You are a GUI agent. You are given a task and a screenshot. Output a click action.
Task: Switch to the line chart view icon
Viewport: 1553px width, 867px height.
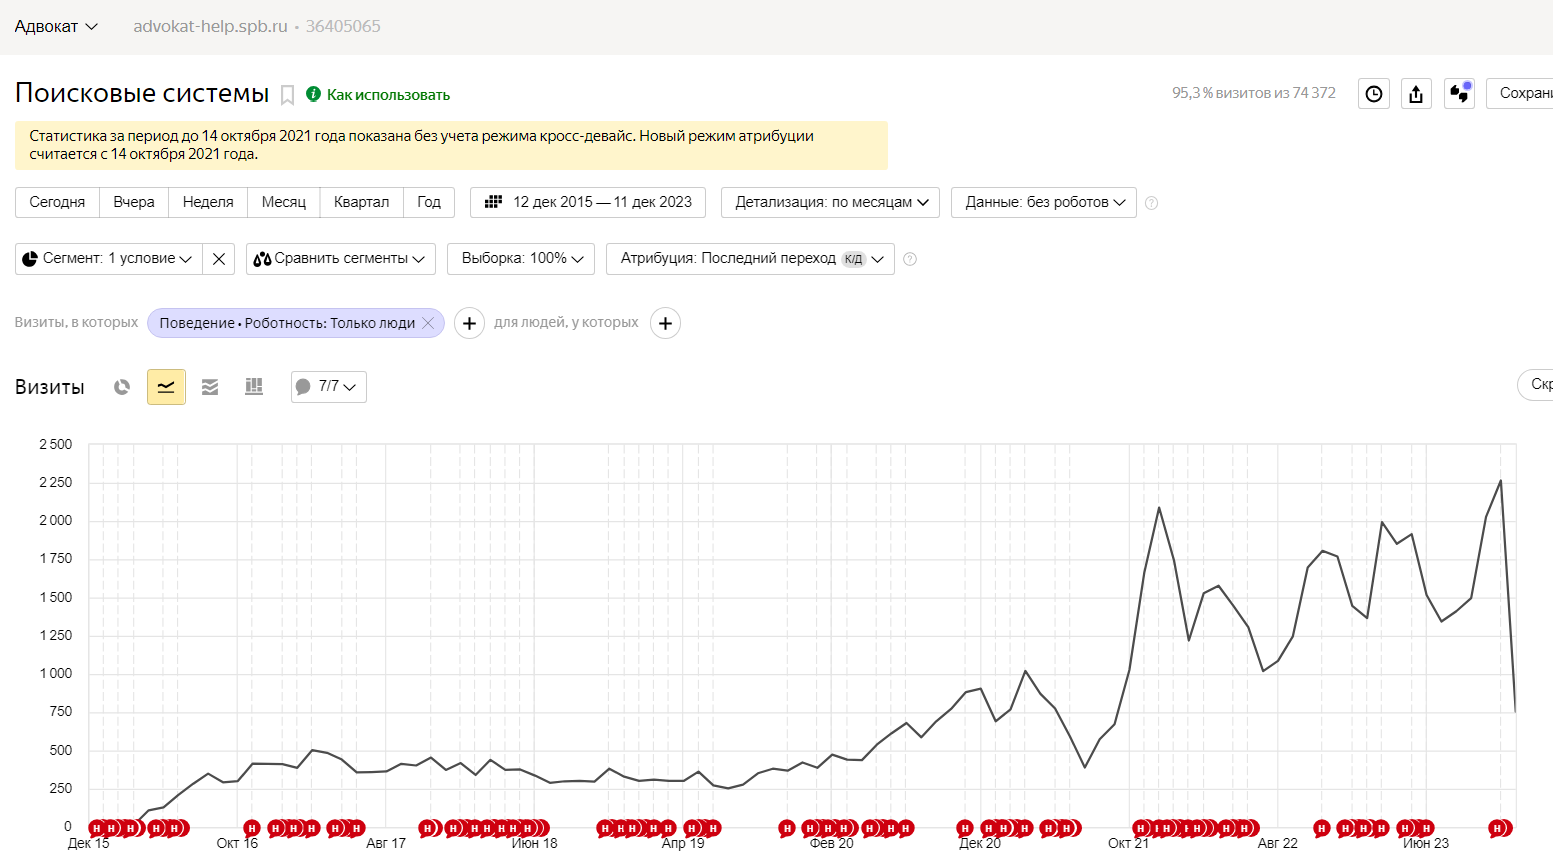tap(166, 387)
